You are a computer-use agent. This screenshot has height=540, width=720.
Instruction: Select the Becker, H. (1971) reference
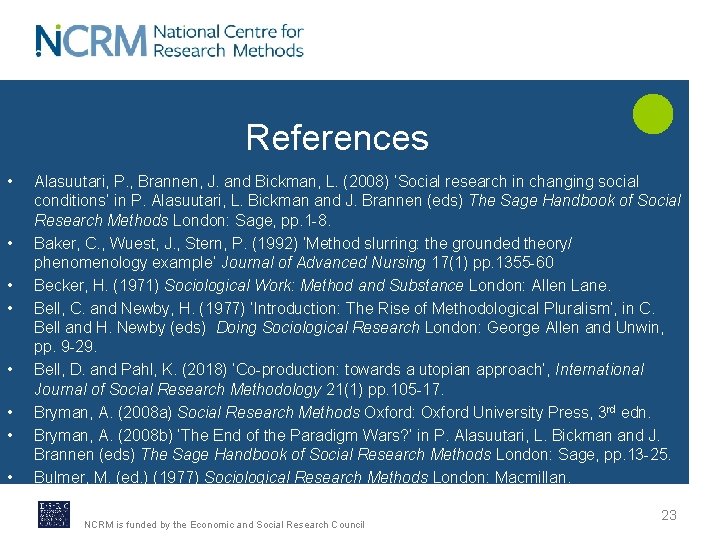click(322, 286)
